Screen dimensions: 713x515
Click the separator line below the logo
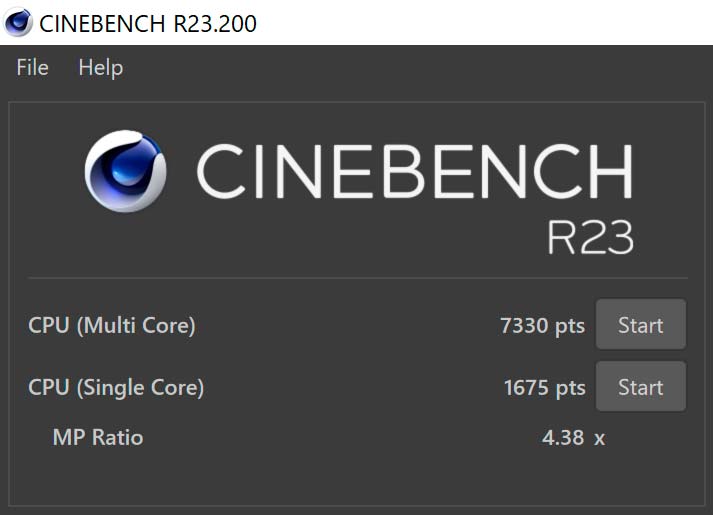[356, 278]
